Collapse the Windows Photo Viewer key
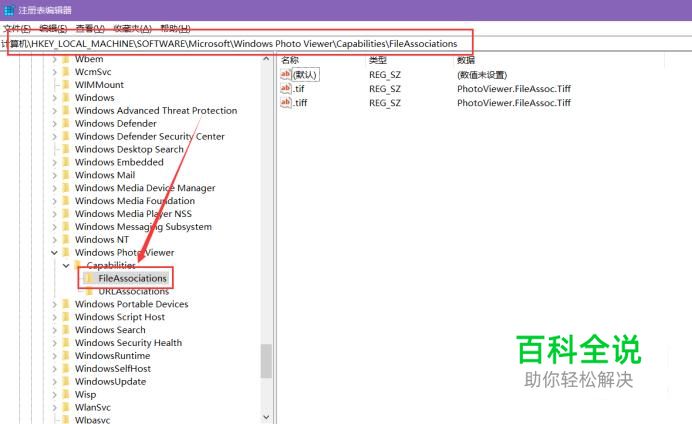Viewport: 692px width, 424px height. click(54, 252)
